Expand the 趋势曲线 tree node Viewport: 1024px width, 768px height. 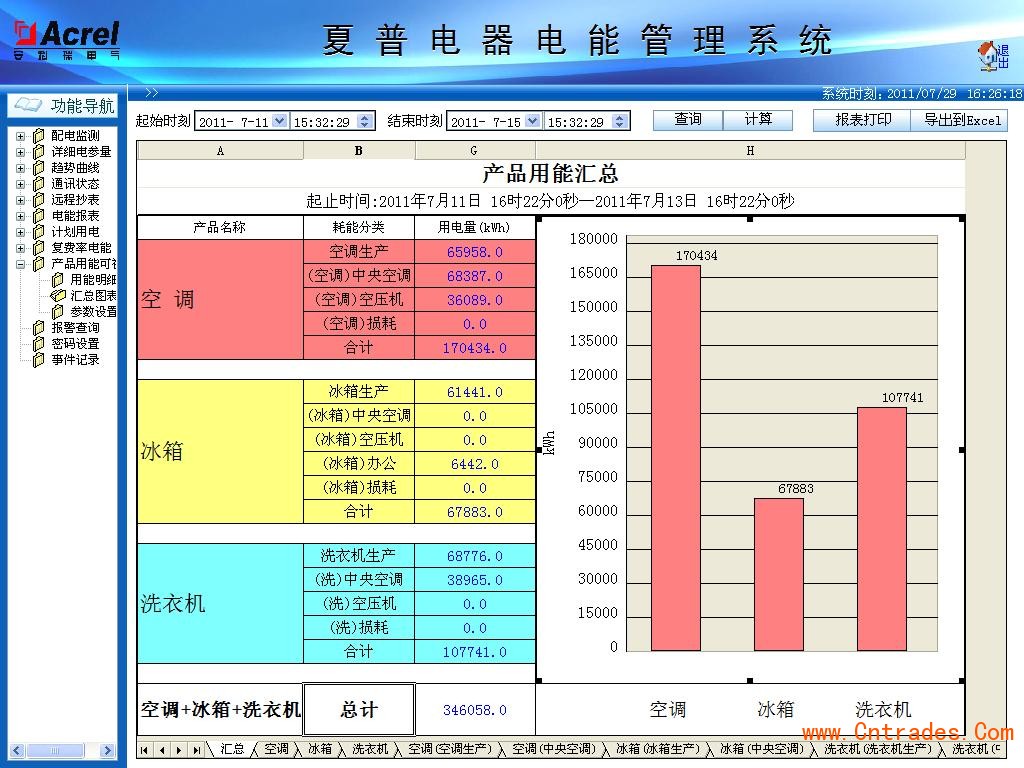(x=20, y=168)
